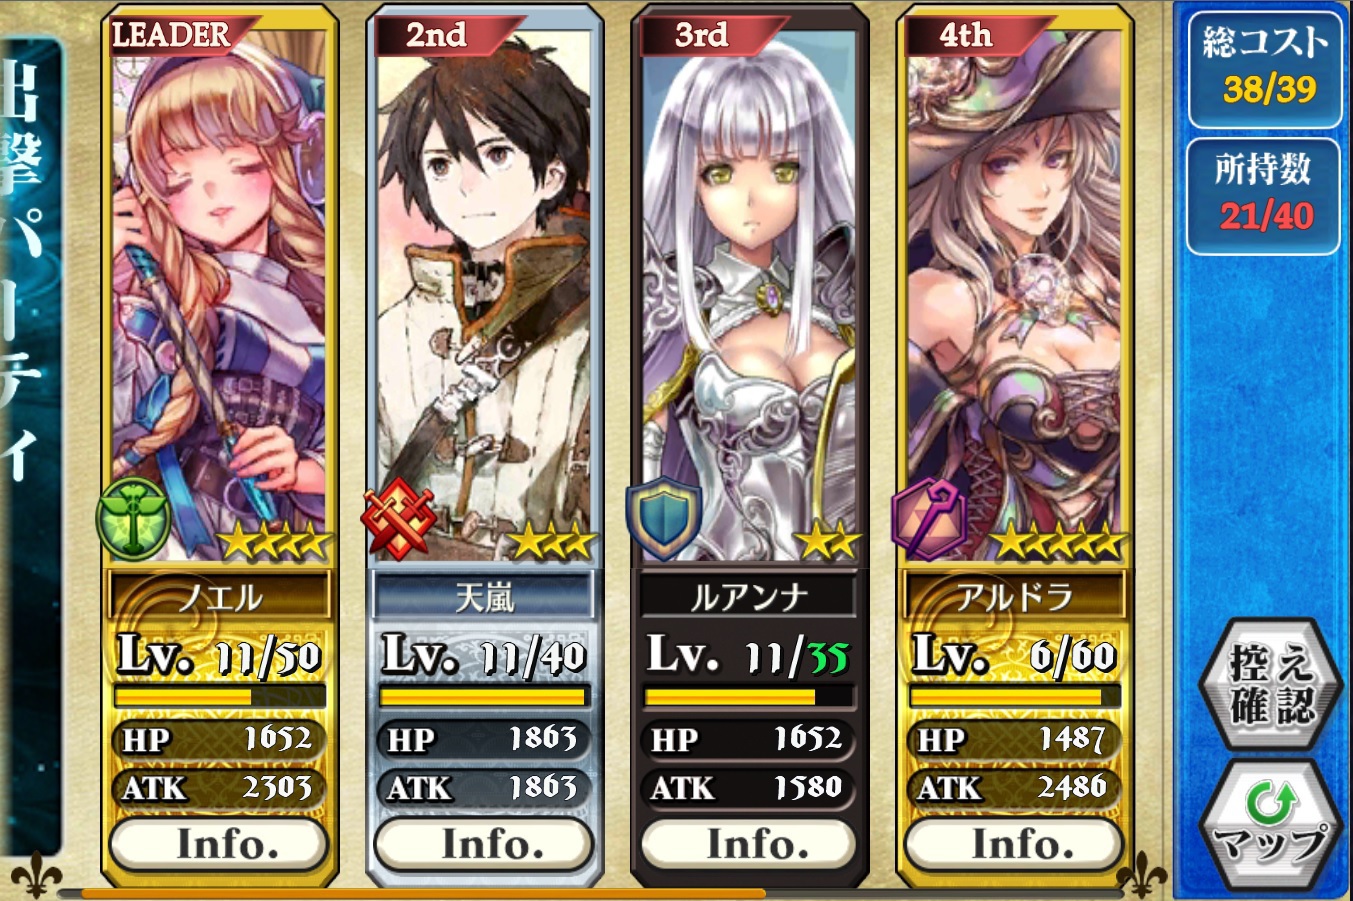Click the green healer class icon on ノエル
1353x901 pixels.
tap(133, 518)
